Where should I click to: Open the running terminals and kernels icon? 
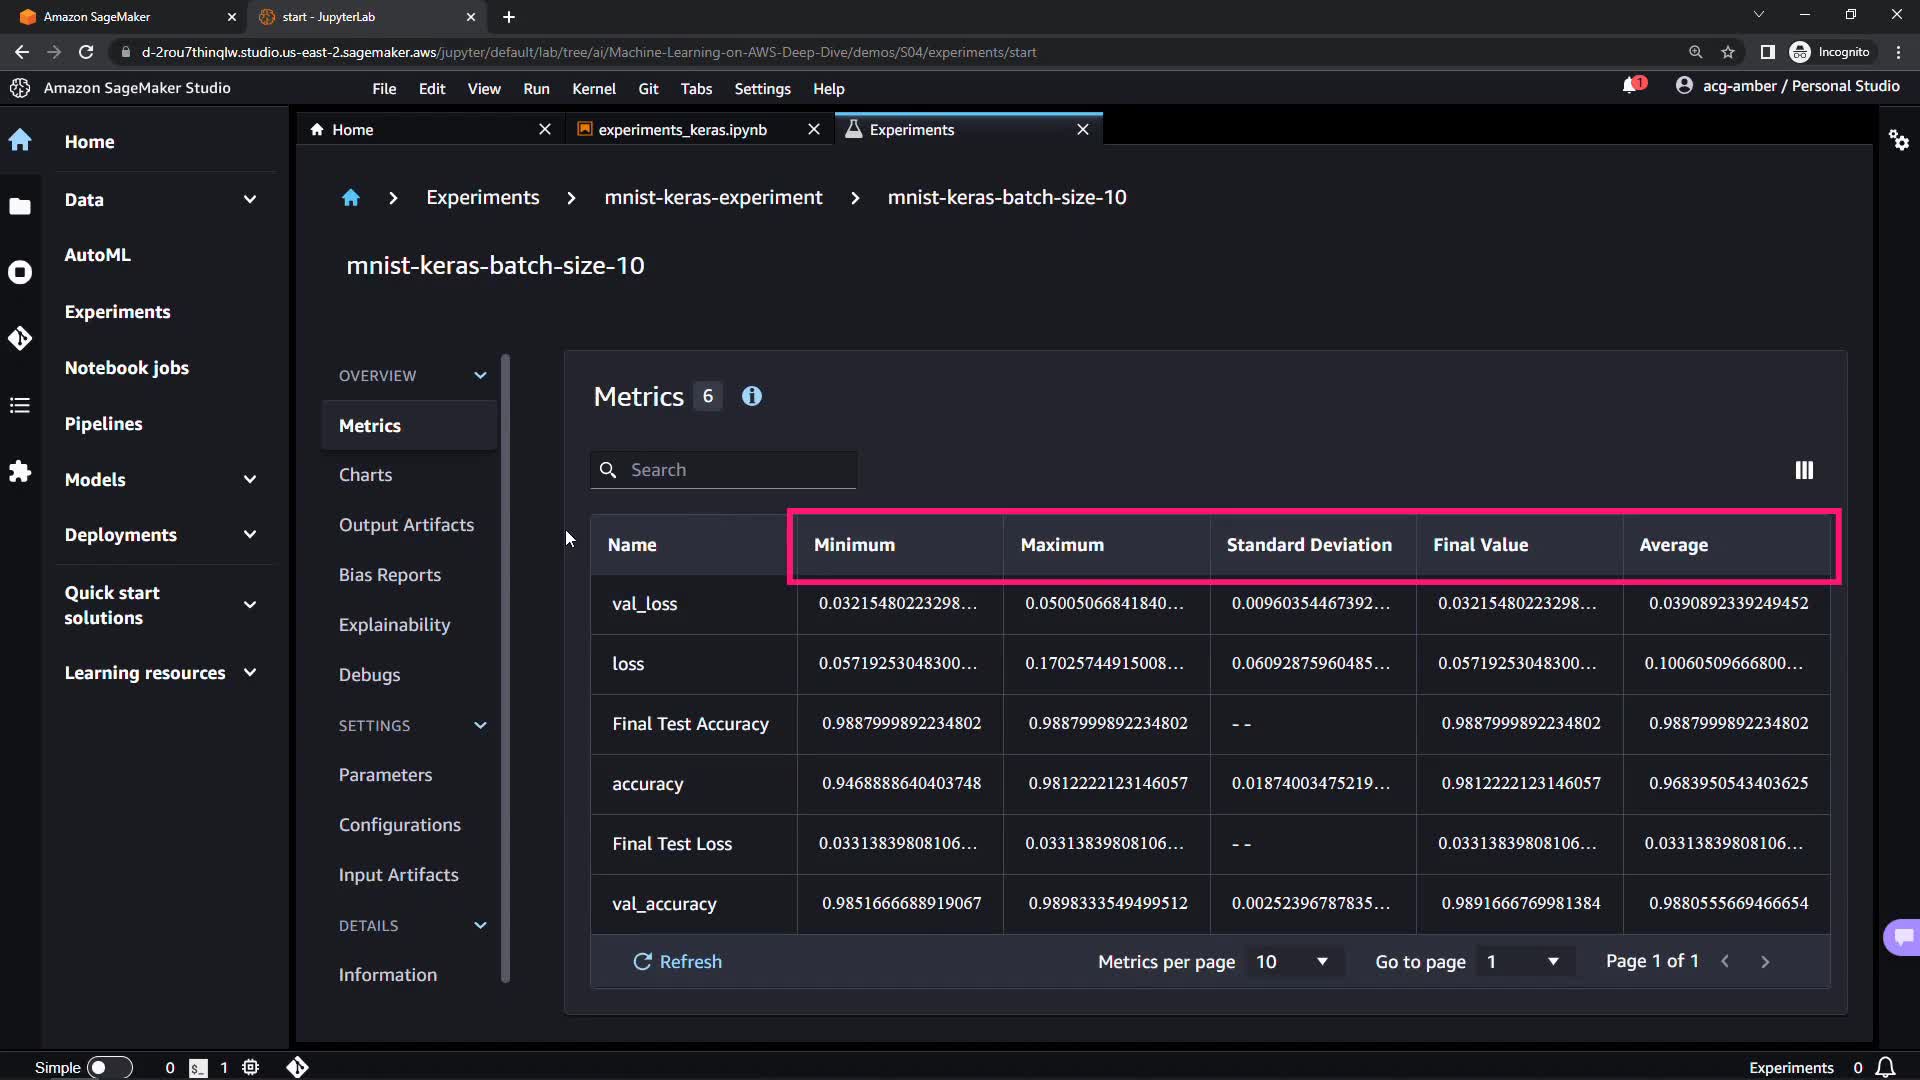[20, 272]
